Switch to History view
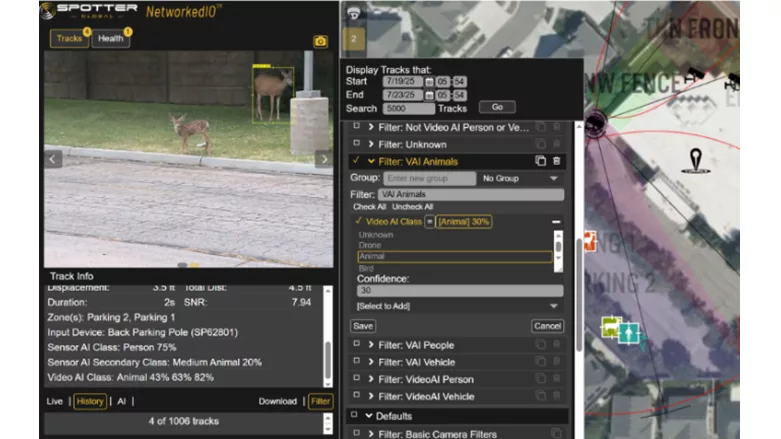The width and height of the screenshot is (781, 439). point(90,401)
